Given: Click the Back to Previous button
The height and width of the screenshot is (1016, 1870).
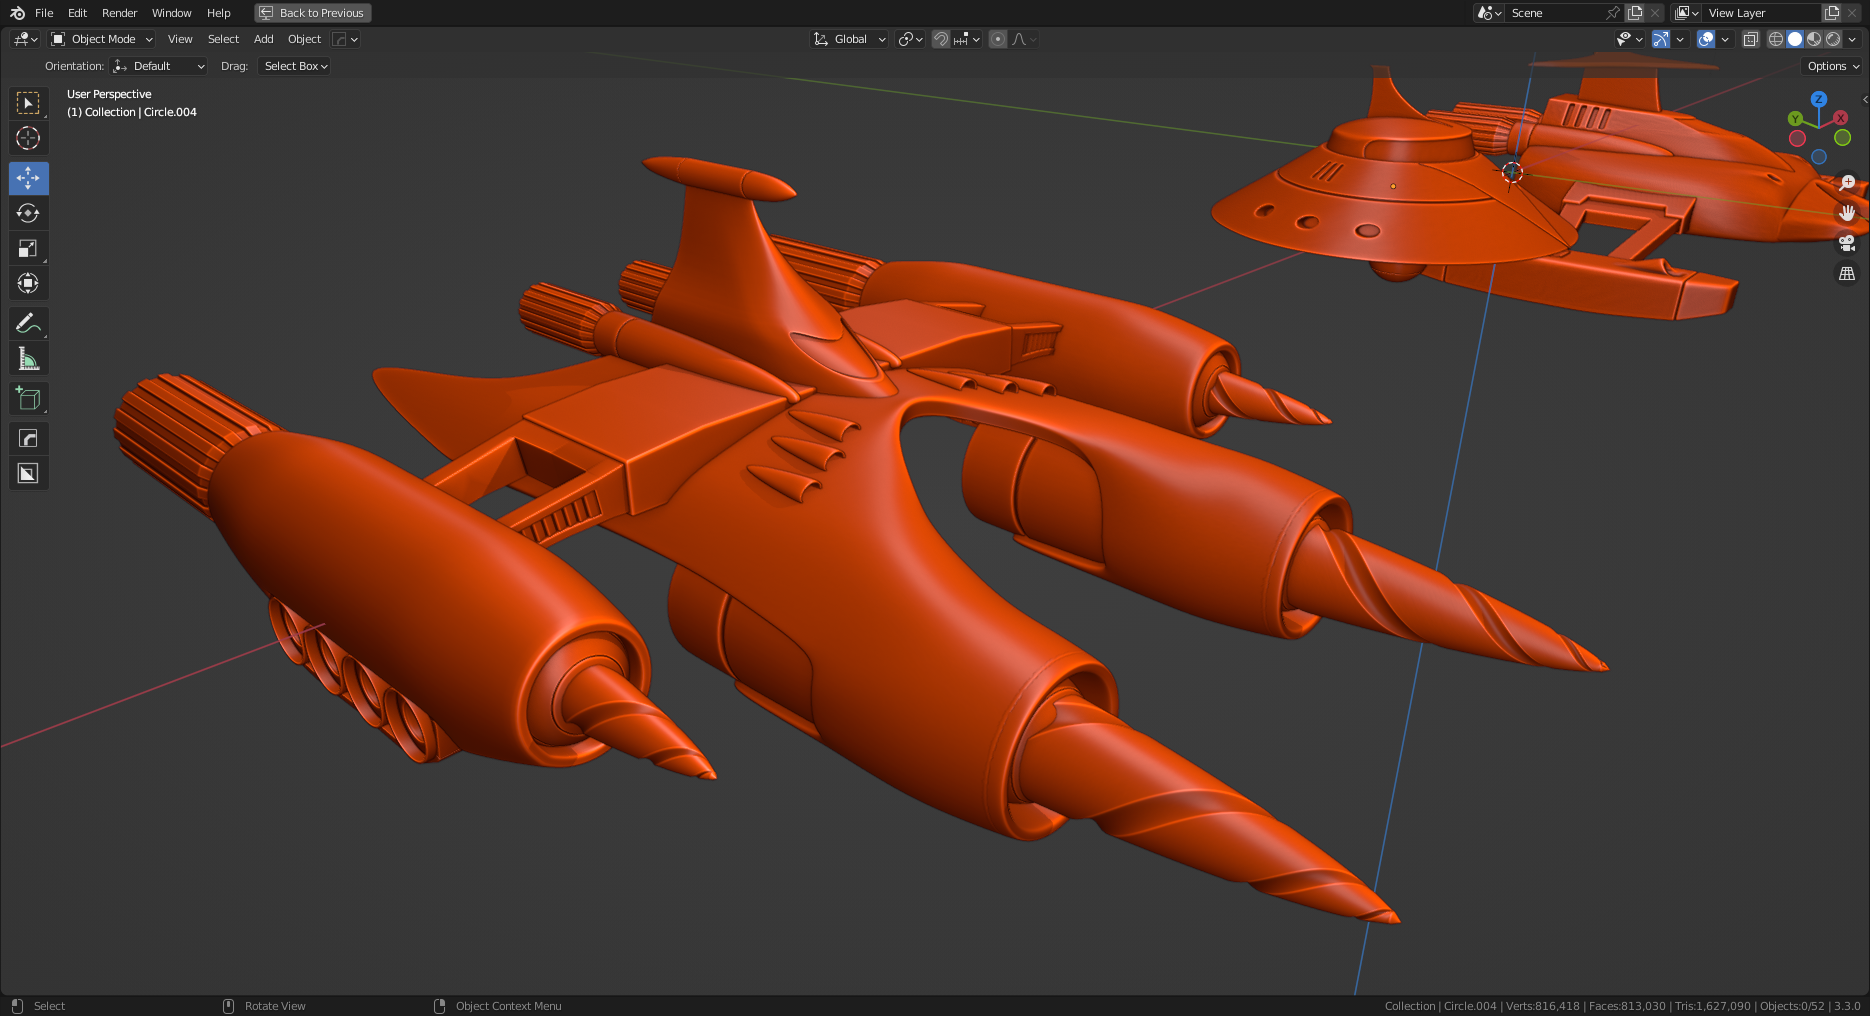Looking at the screenshot, I should pyautogui.click(x=313, y=13).
